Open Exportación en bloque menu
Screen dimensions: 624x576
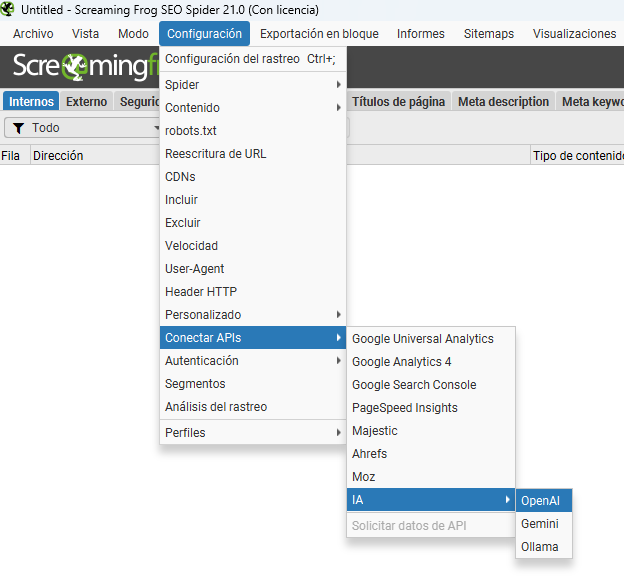(319, 34)
